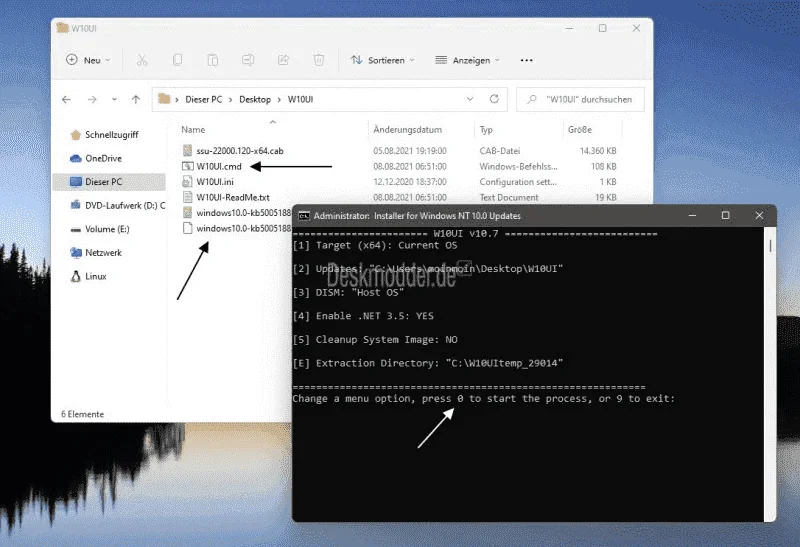Go forward with the right arrow button
This screenshot has width=800, height=547.
click(x=92, y=100)
